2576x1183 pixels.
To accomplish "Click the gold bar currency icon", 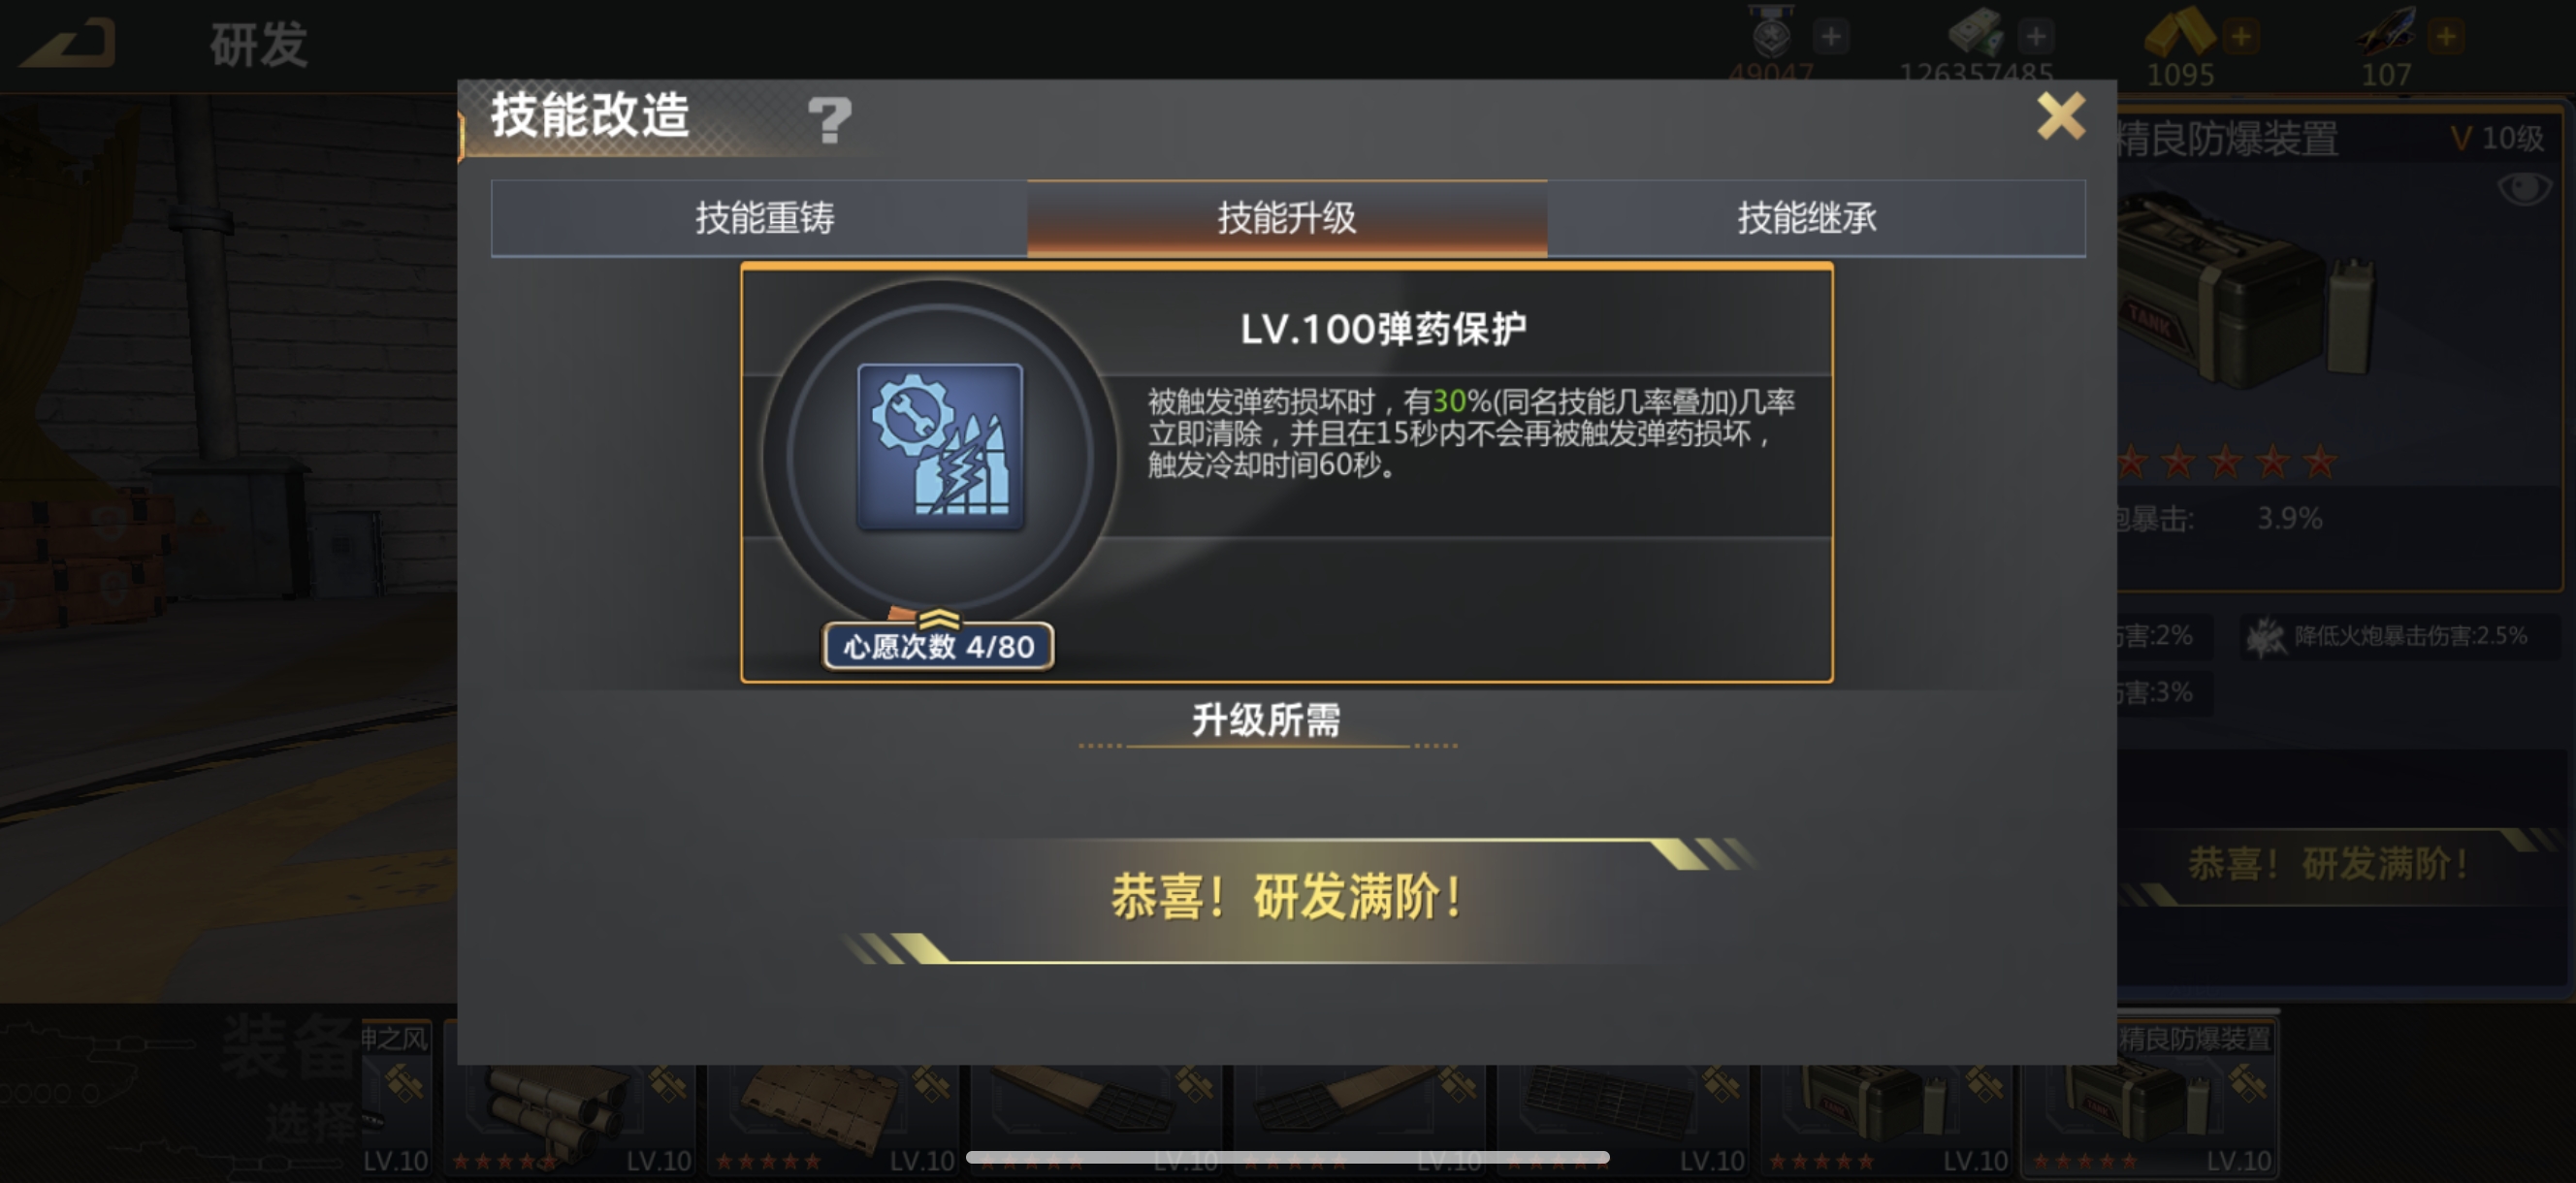I will pyautogui.click(x=2179, y=32).
